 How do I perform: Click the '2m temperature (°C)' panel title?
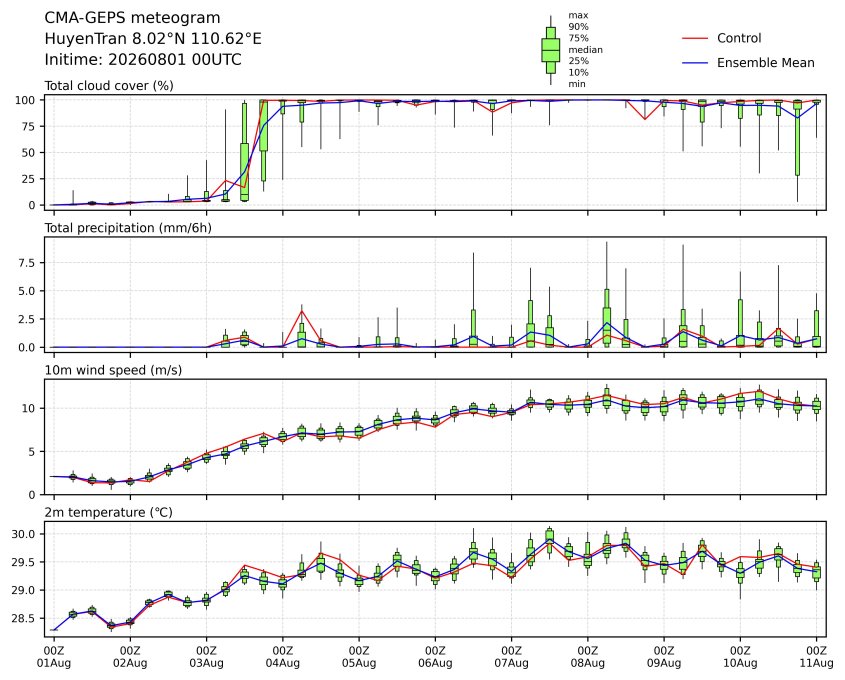pyautogui.click(x=108, y=512)
